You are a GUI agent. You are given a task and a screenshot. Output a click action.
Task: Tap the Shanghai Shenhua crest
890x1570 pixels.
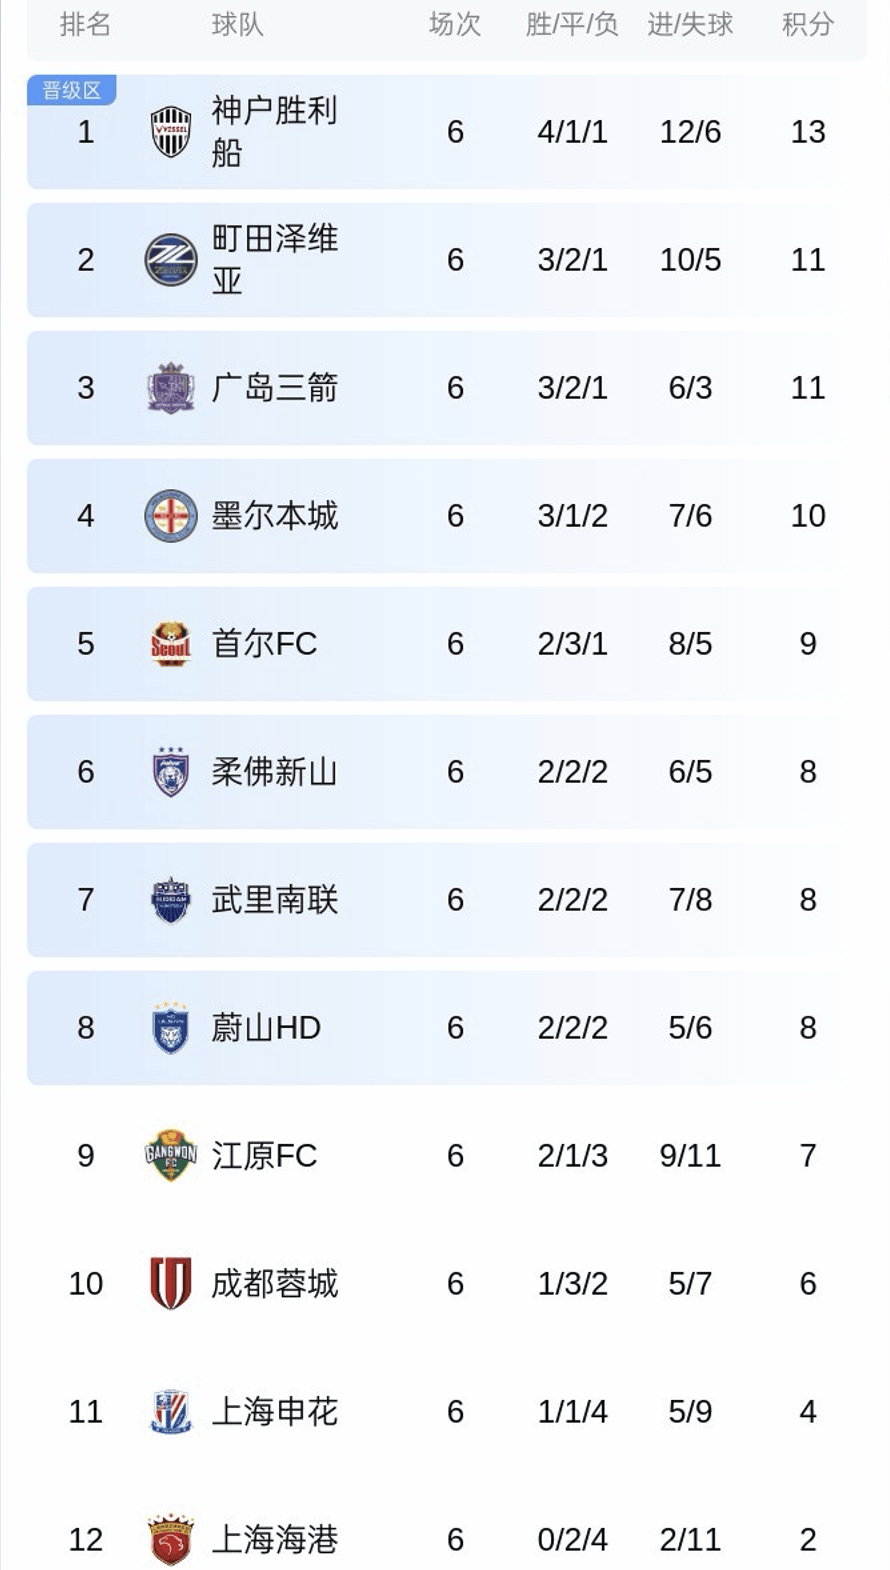click(x=171, y=1412)
